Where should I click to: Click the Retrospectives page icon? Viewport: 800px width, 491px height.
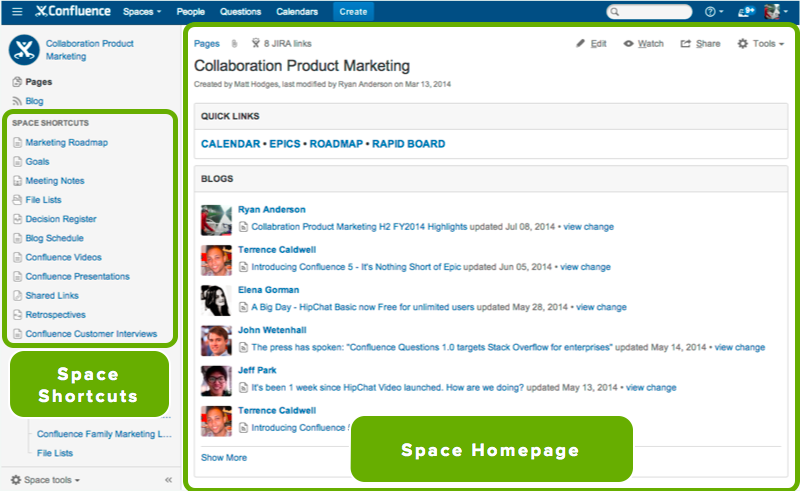[x=17, y=314]
